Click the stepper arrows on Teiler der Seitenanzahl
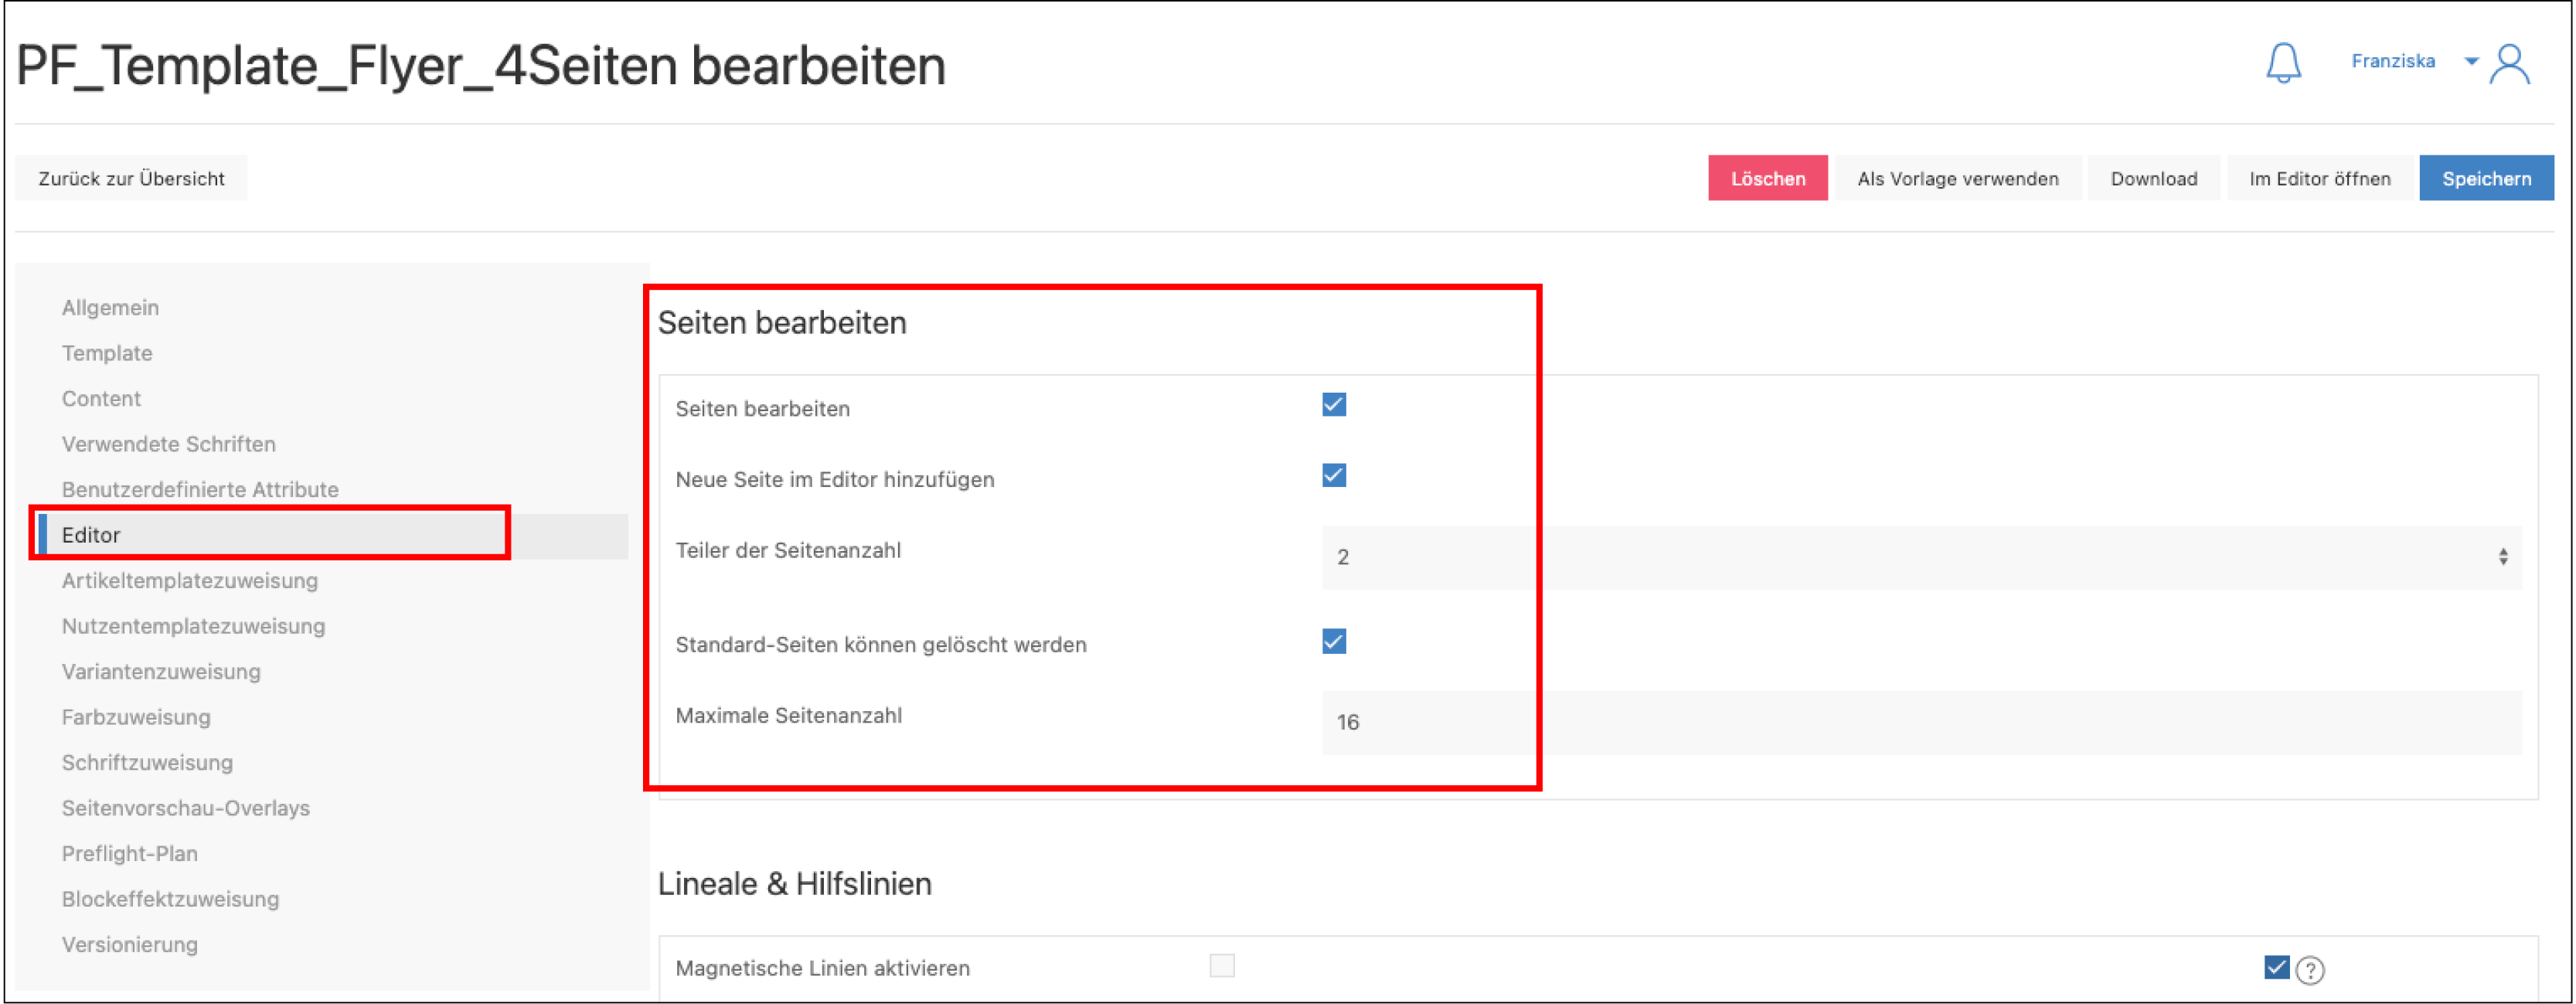This screenshot has height=1004, width=2576. [2505, 556]
